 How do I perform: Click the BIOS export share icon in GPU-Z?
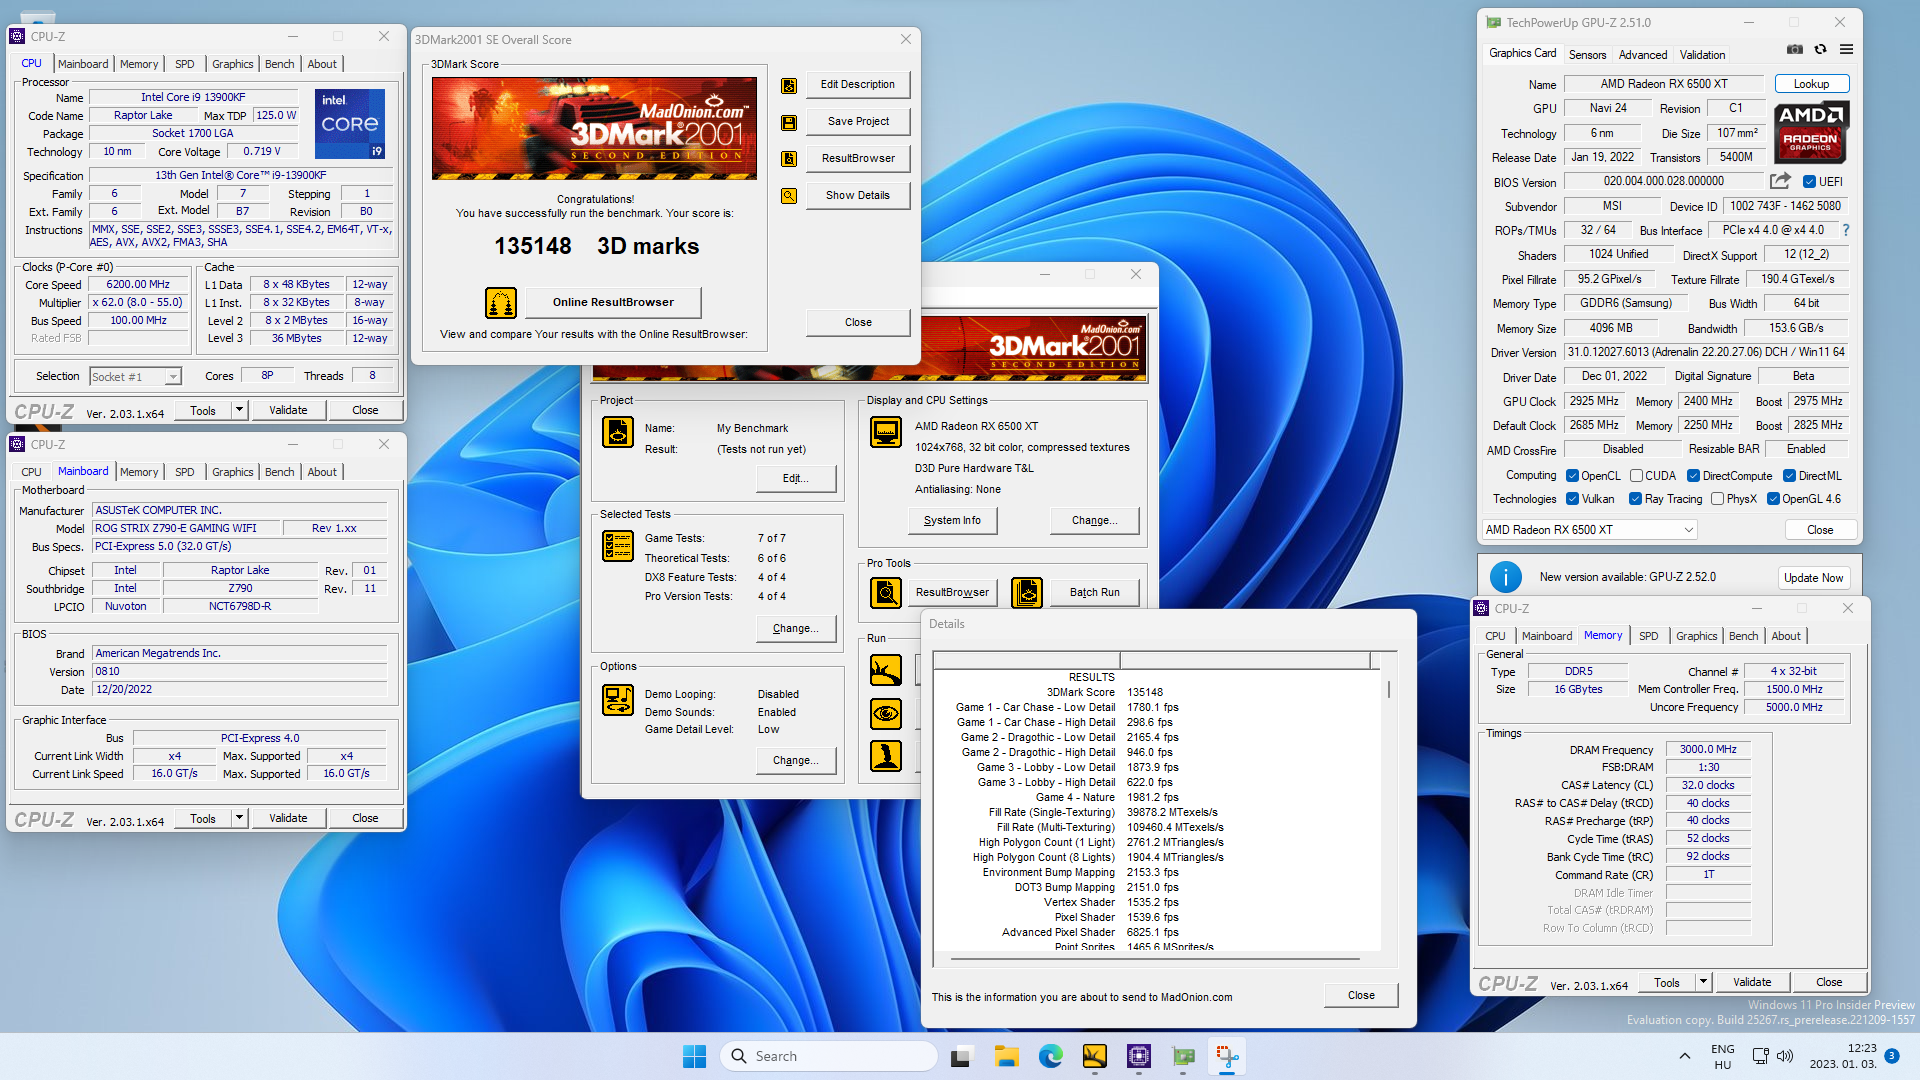(1780, 181)
